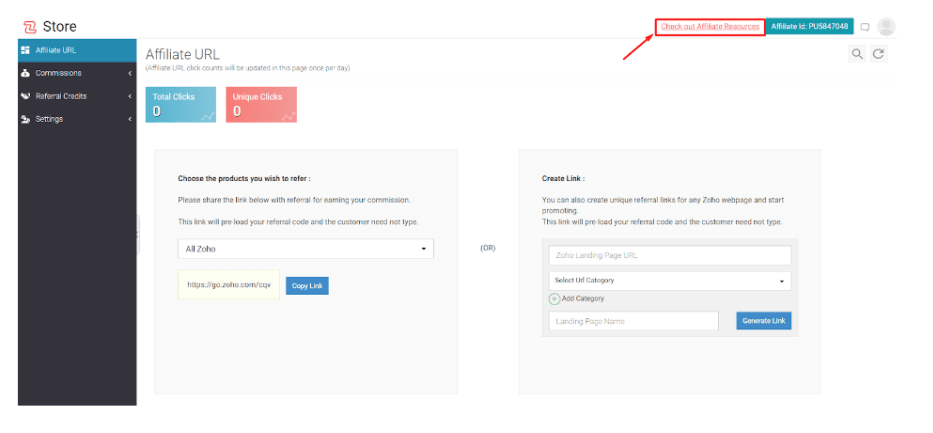Click the Referral Credits handshake icon
Screen dimensions: 933x433
click(25, 96)
